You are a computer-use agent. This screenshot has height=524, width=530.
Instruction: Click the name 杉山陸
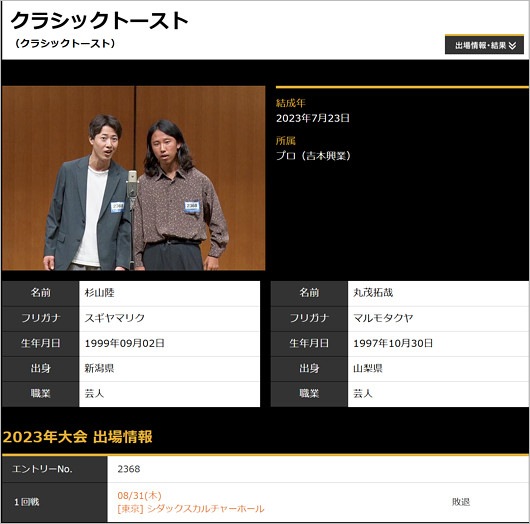point(99,292)
